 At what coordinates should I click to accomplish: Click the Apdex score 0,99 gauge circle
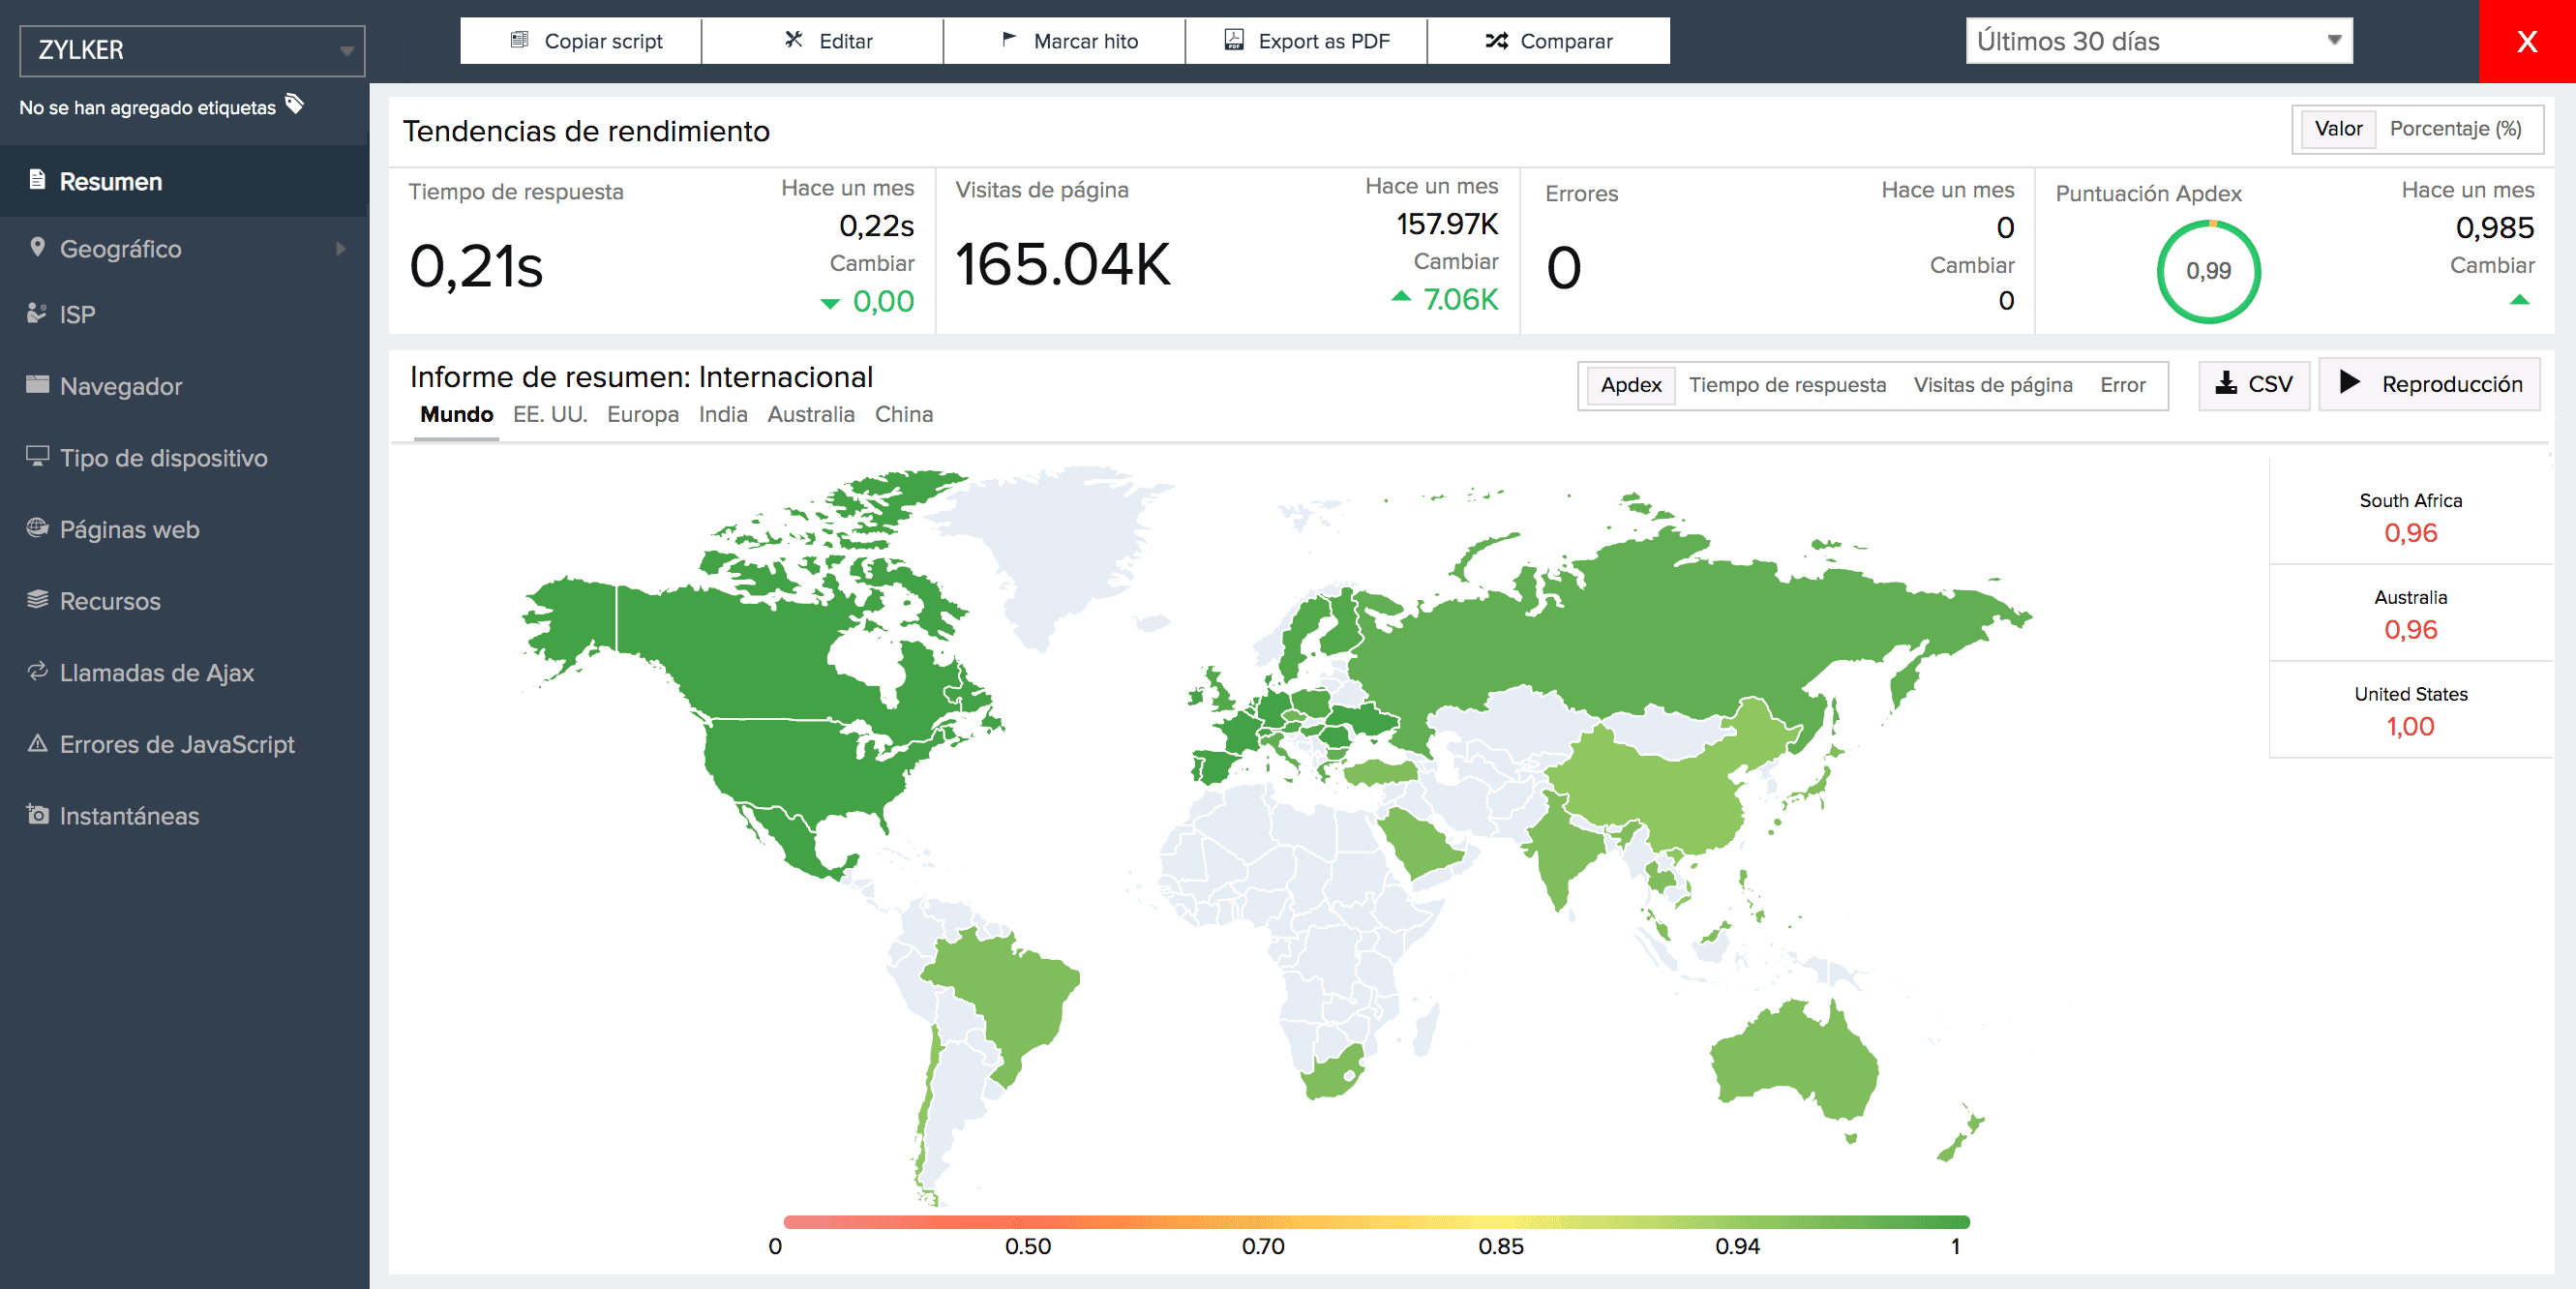coord(2208,271)
